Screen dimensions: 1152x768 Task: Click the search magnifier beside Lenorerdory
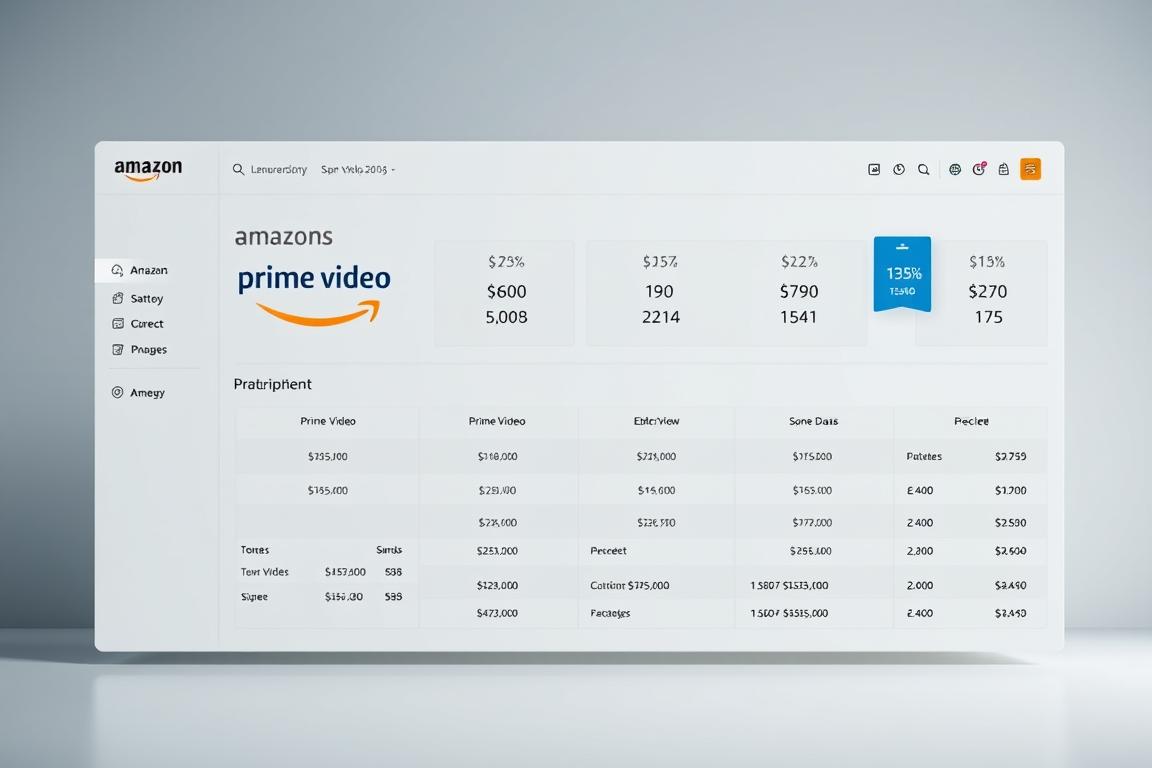[x=238, y=170]
